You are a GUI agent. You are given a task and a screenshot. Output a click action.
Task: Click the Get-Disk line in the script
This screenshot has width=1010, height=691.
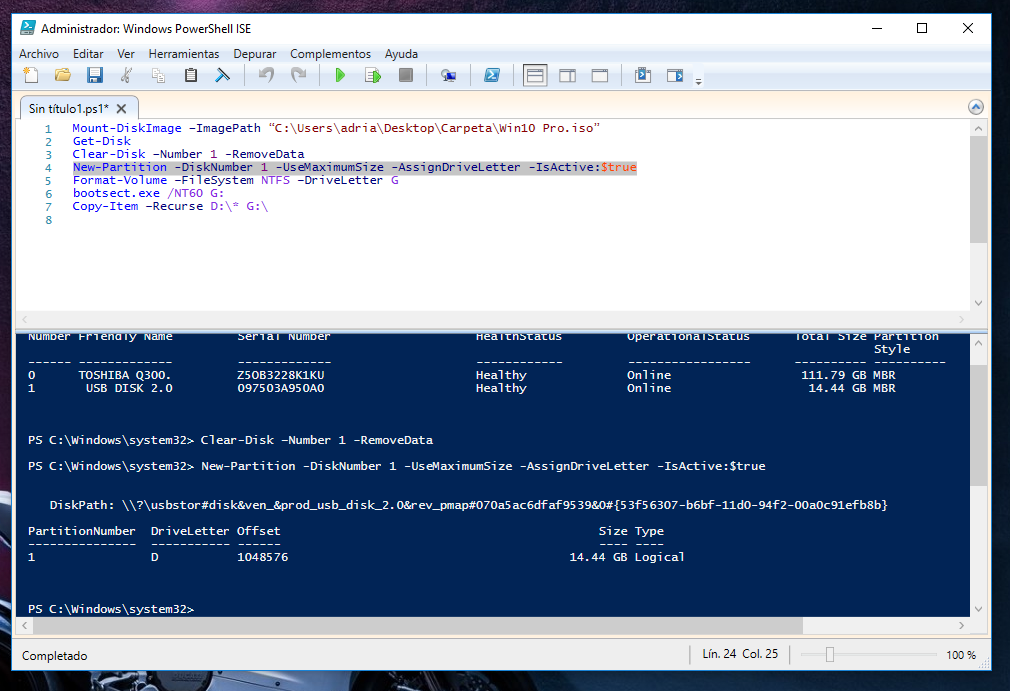point(102,141)
